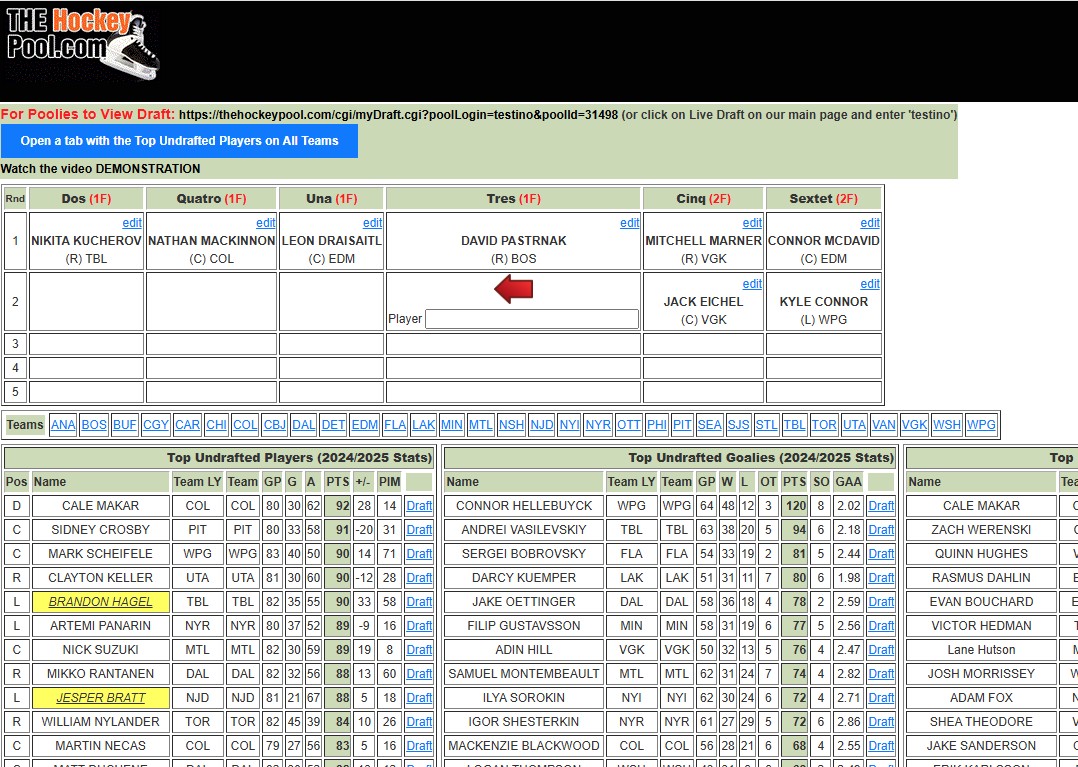Edit Connor McDavid pick for Sextet
The height and width of the screenshot is (767, 1078).
[870, 223]
